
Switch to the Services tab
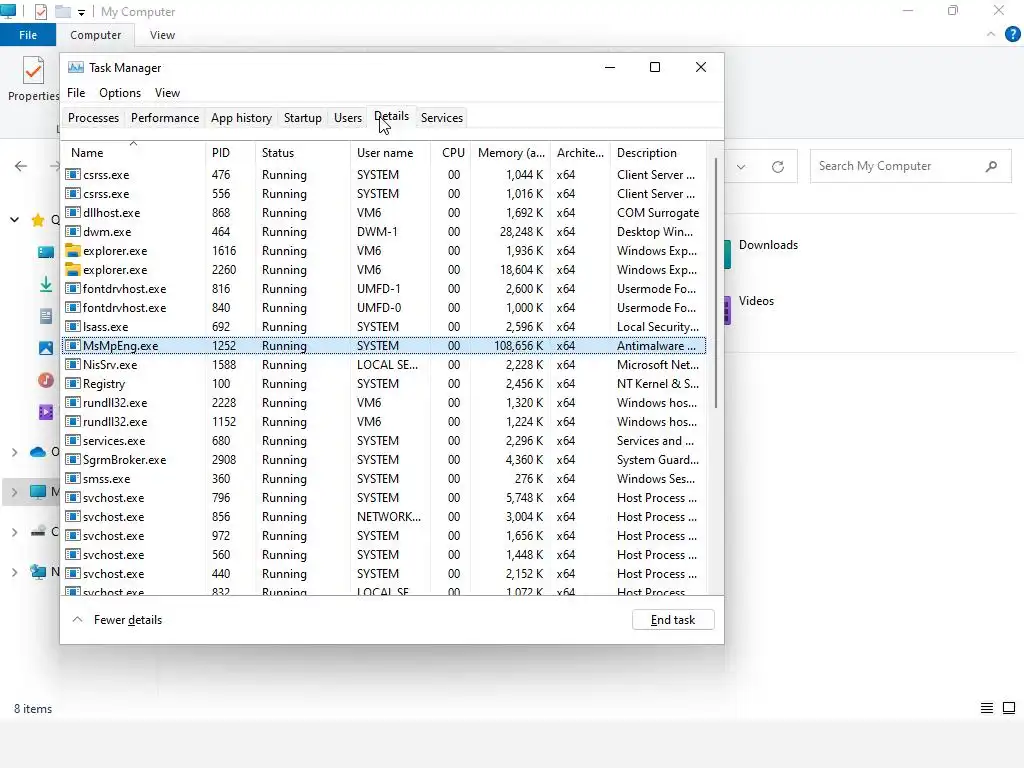[441, 118]
